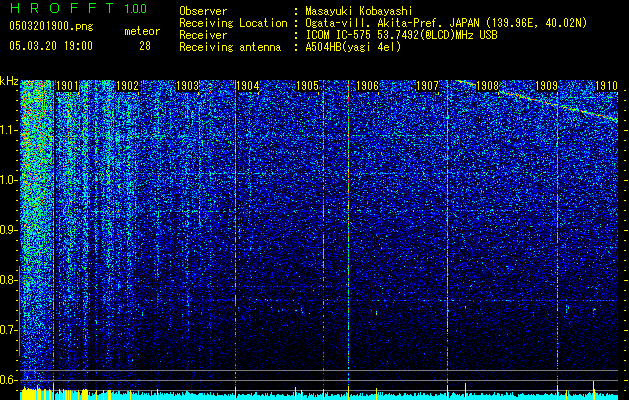
Task: Click the meteor count 28
Action: [145, 46]
